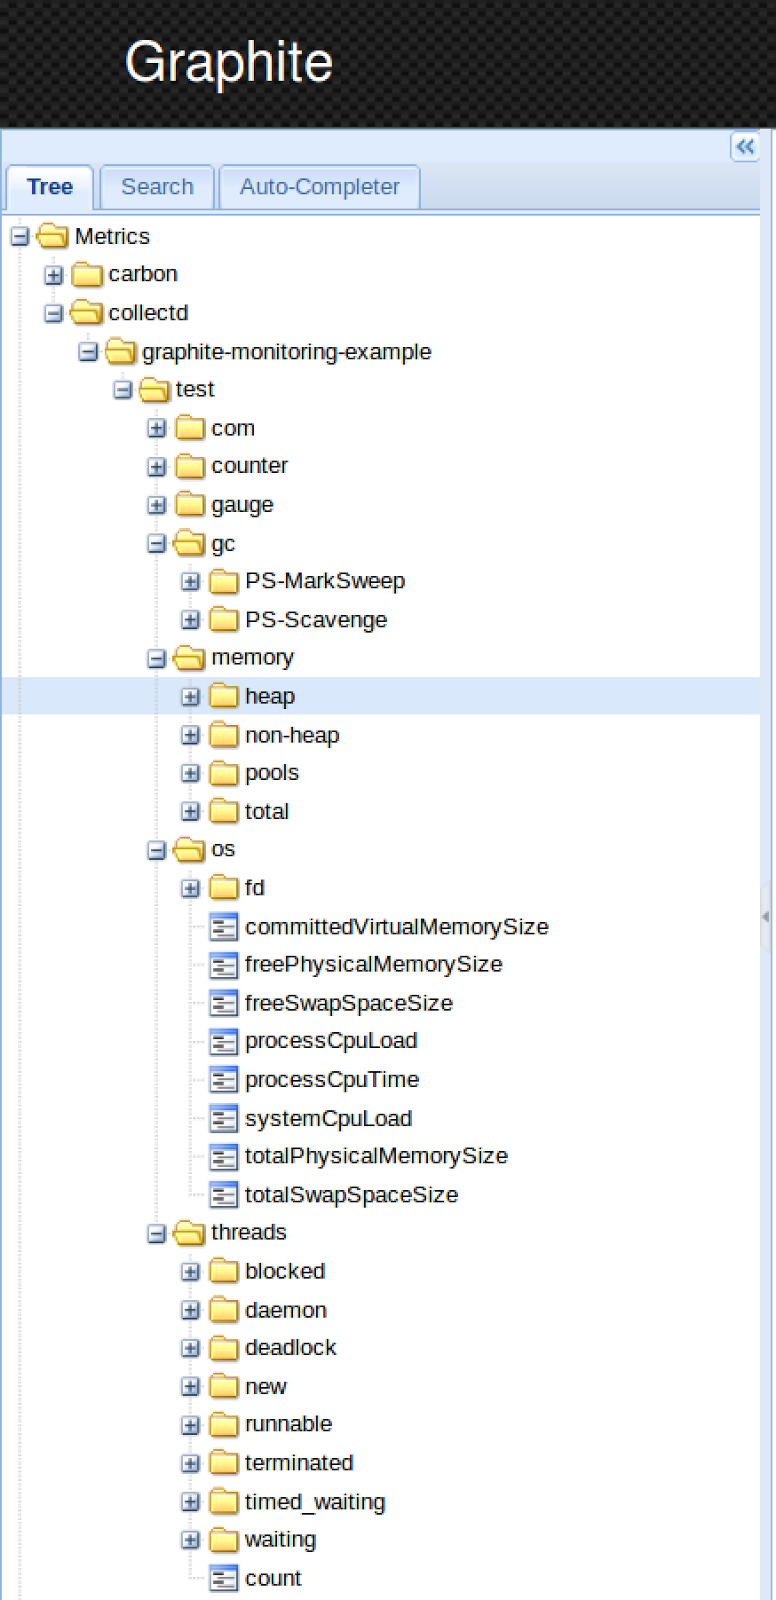Expand the total folder
The width and height of the screenshot is (776, 1600).
[191, 812]
